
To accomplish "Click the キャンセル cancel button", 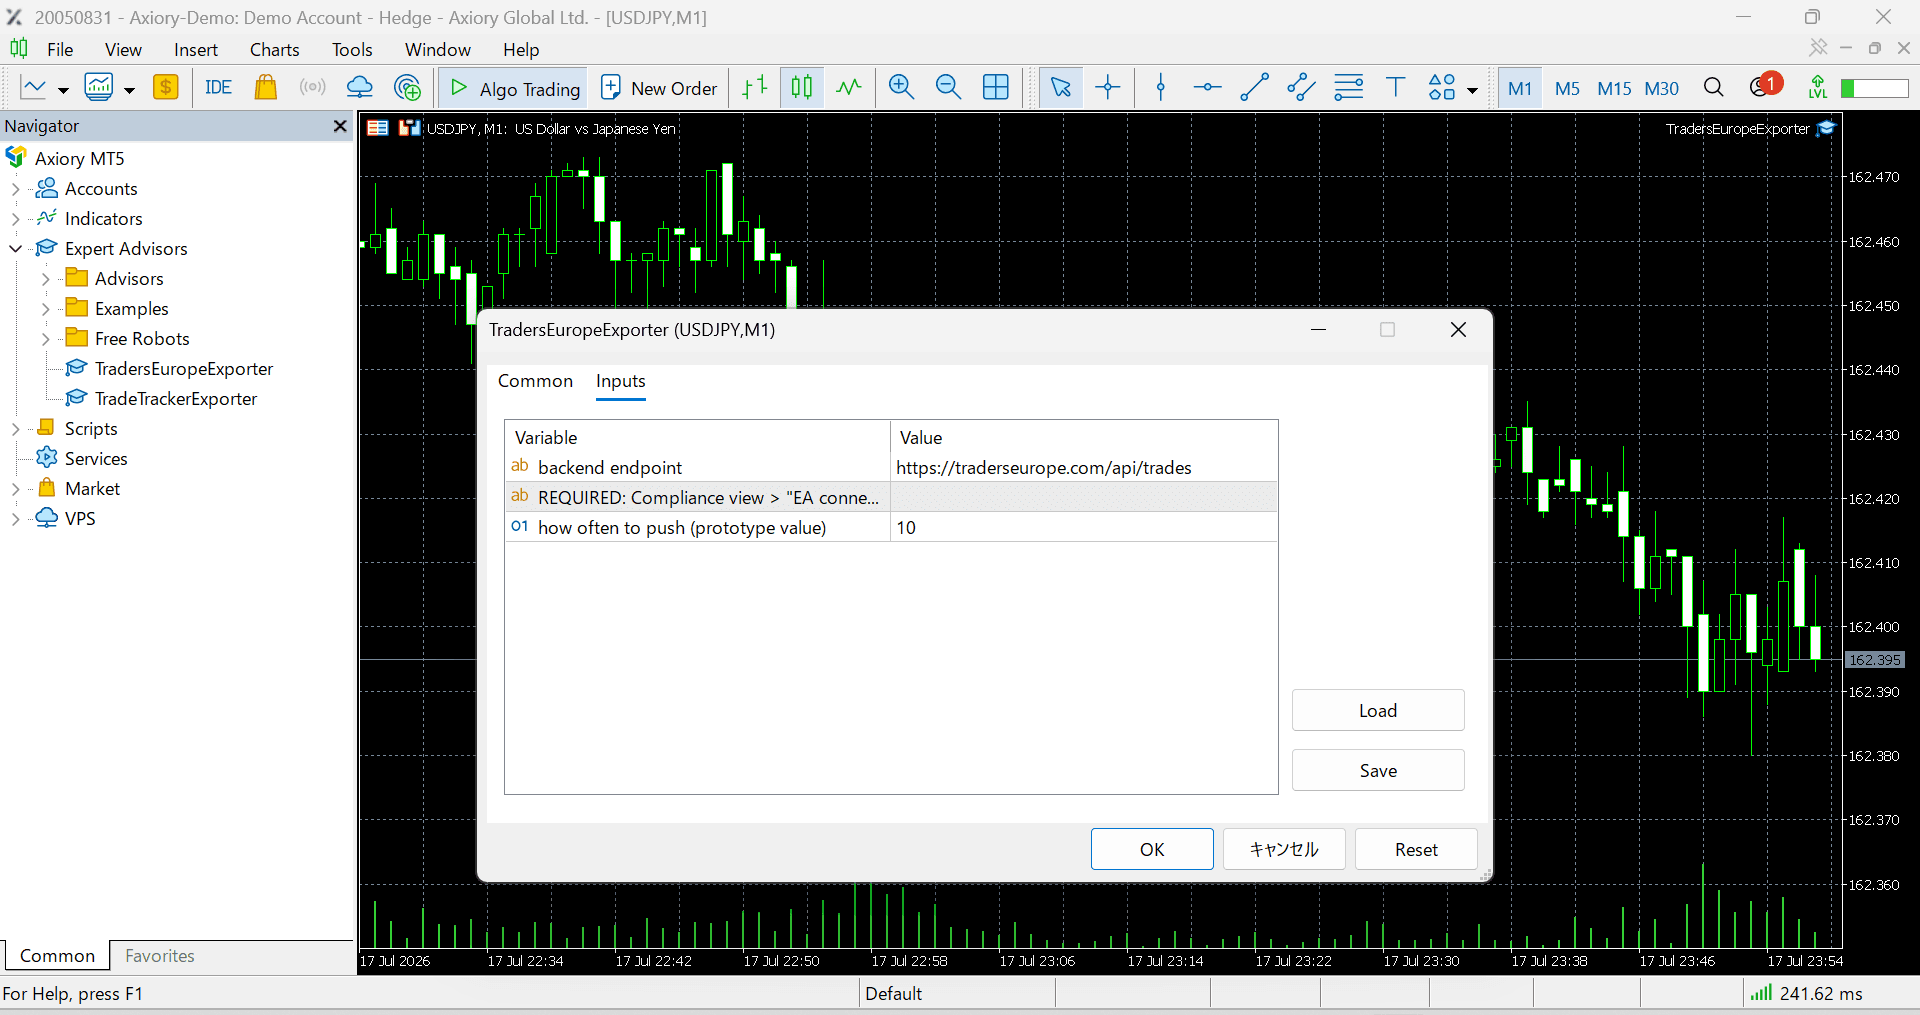I will pyautogui.click(x=1284, y=849).
